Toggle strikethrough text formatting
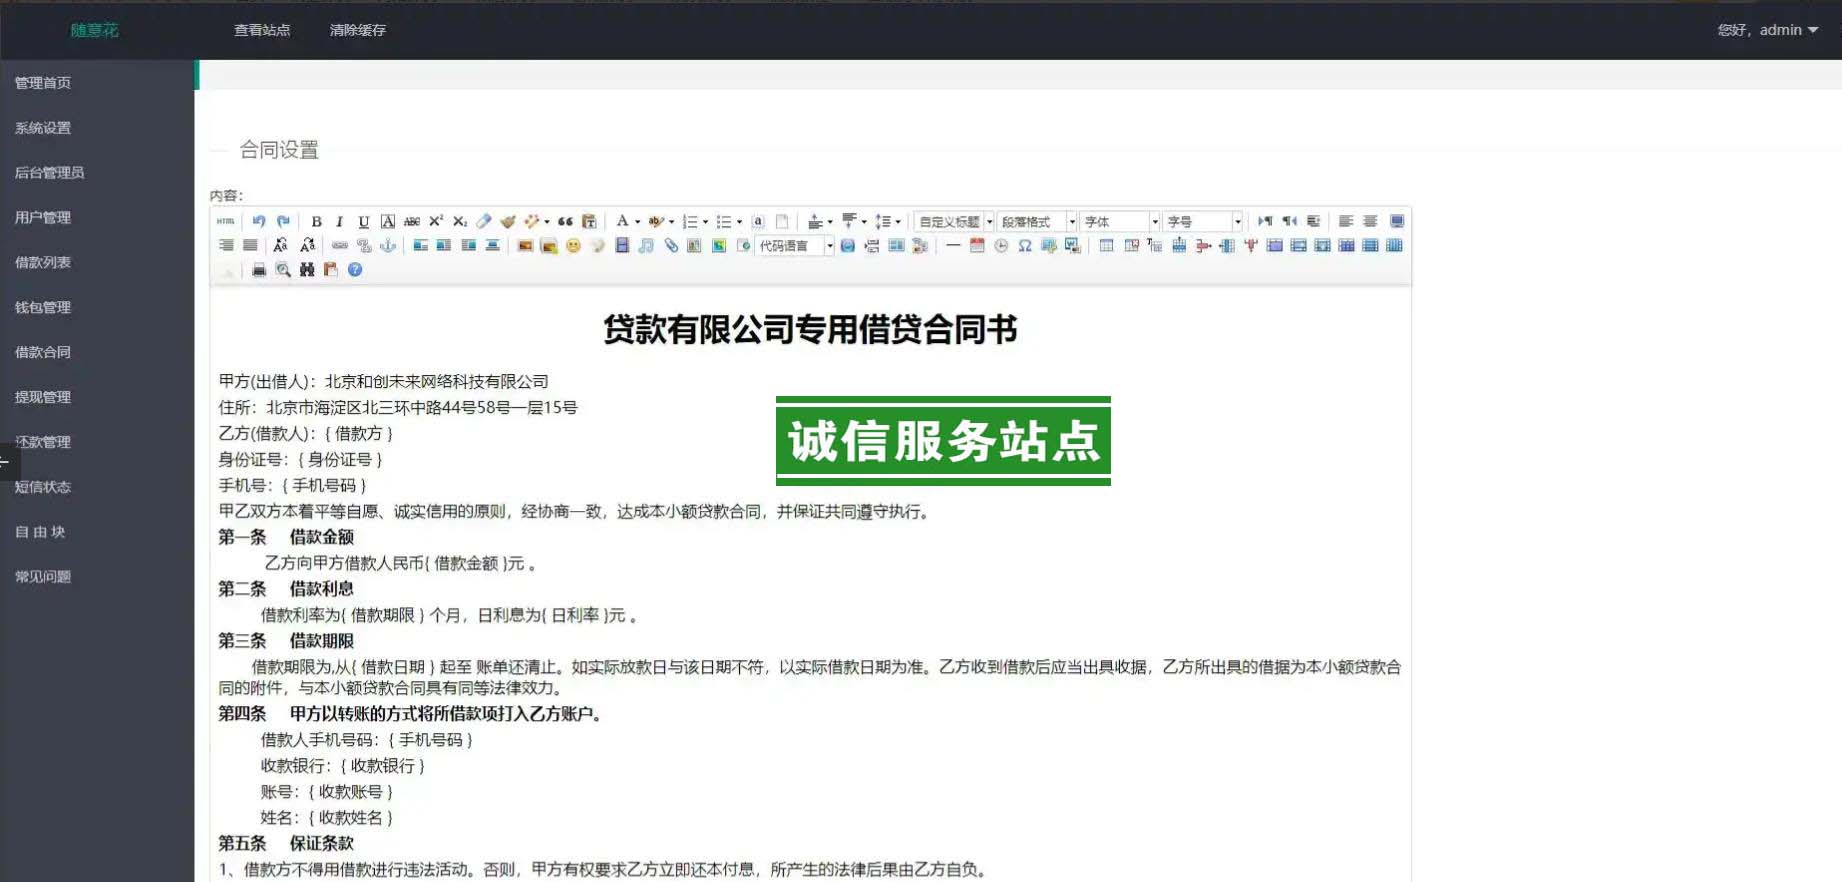The image size is (1842, 882). point(412,222)
